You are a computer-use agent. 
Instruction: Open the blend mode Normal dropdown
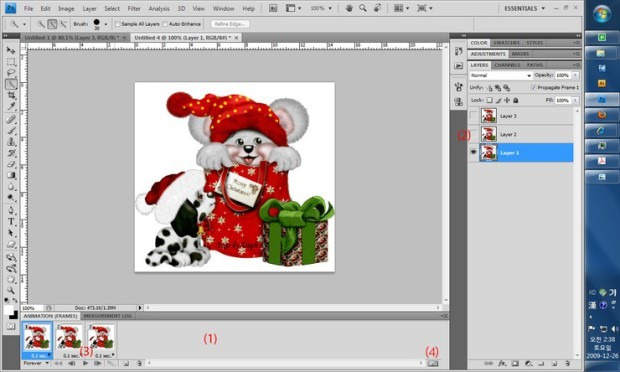[501, 75]
